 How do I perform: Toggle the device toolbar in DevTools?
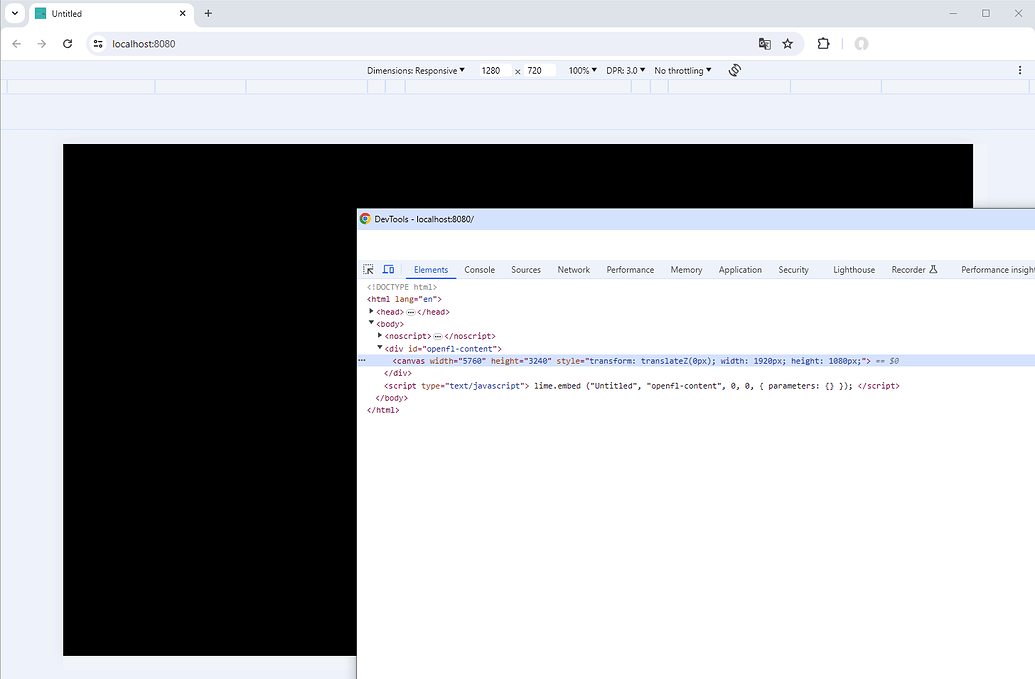[x=388, y=269]
